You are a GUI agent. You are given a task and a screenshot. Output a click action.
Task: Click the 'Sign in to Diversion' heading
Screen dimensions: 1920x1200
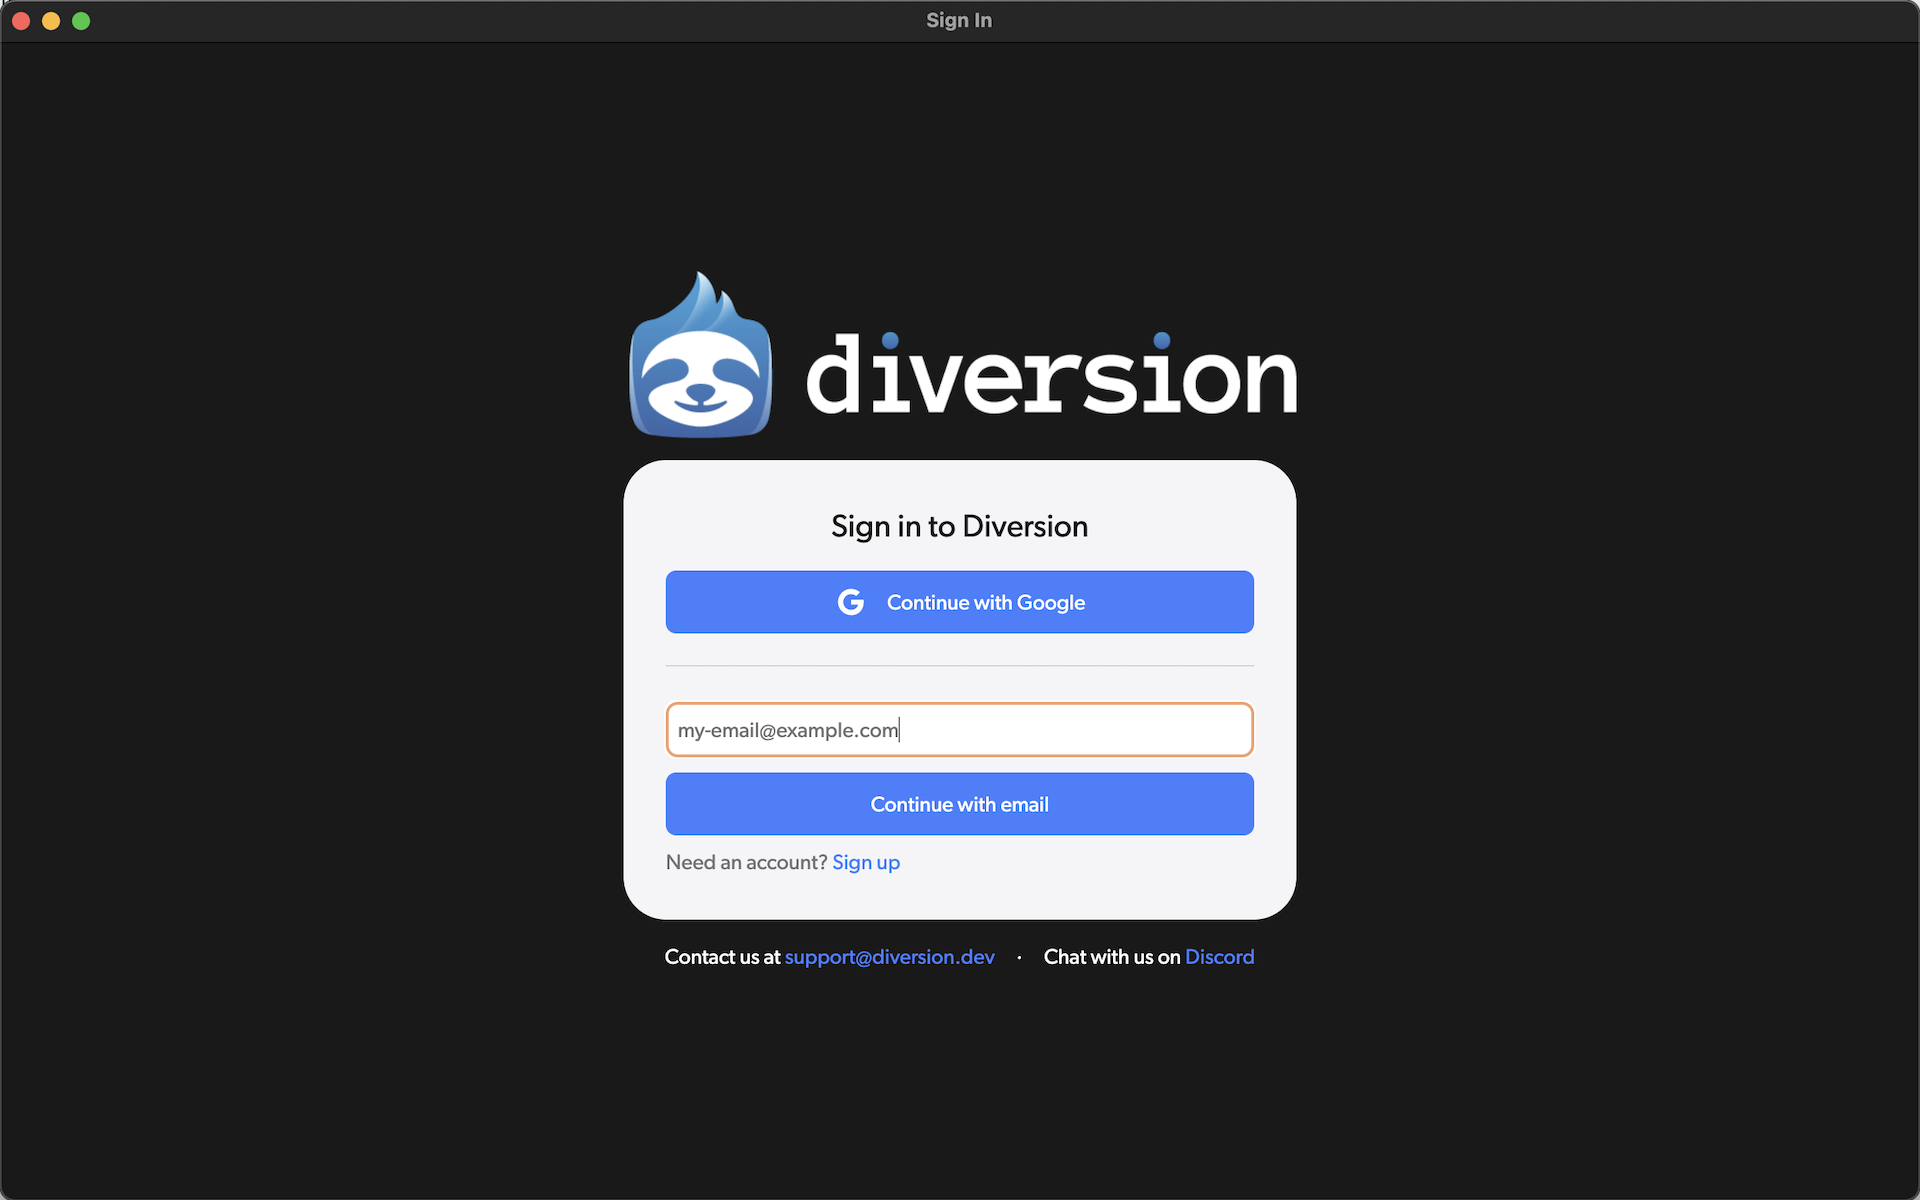coord(959,527)
